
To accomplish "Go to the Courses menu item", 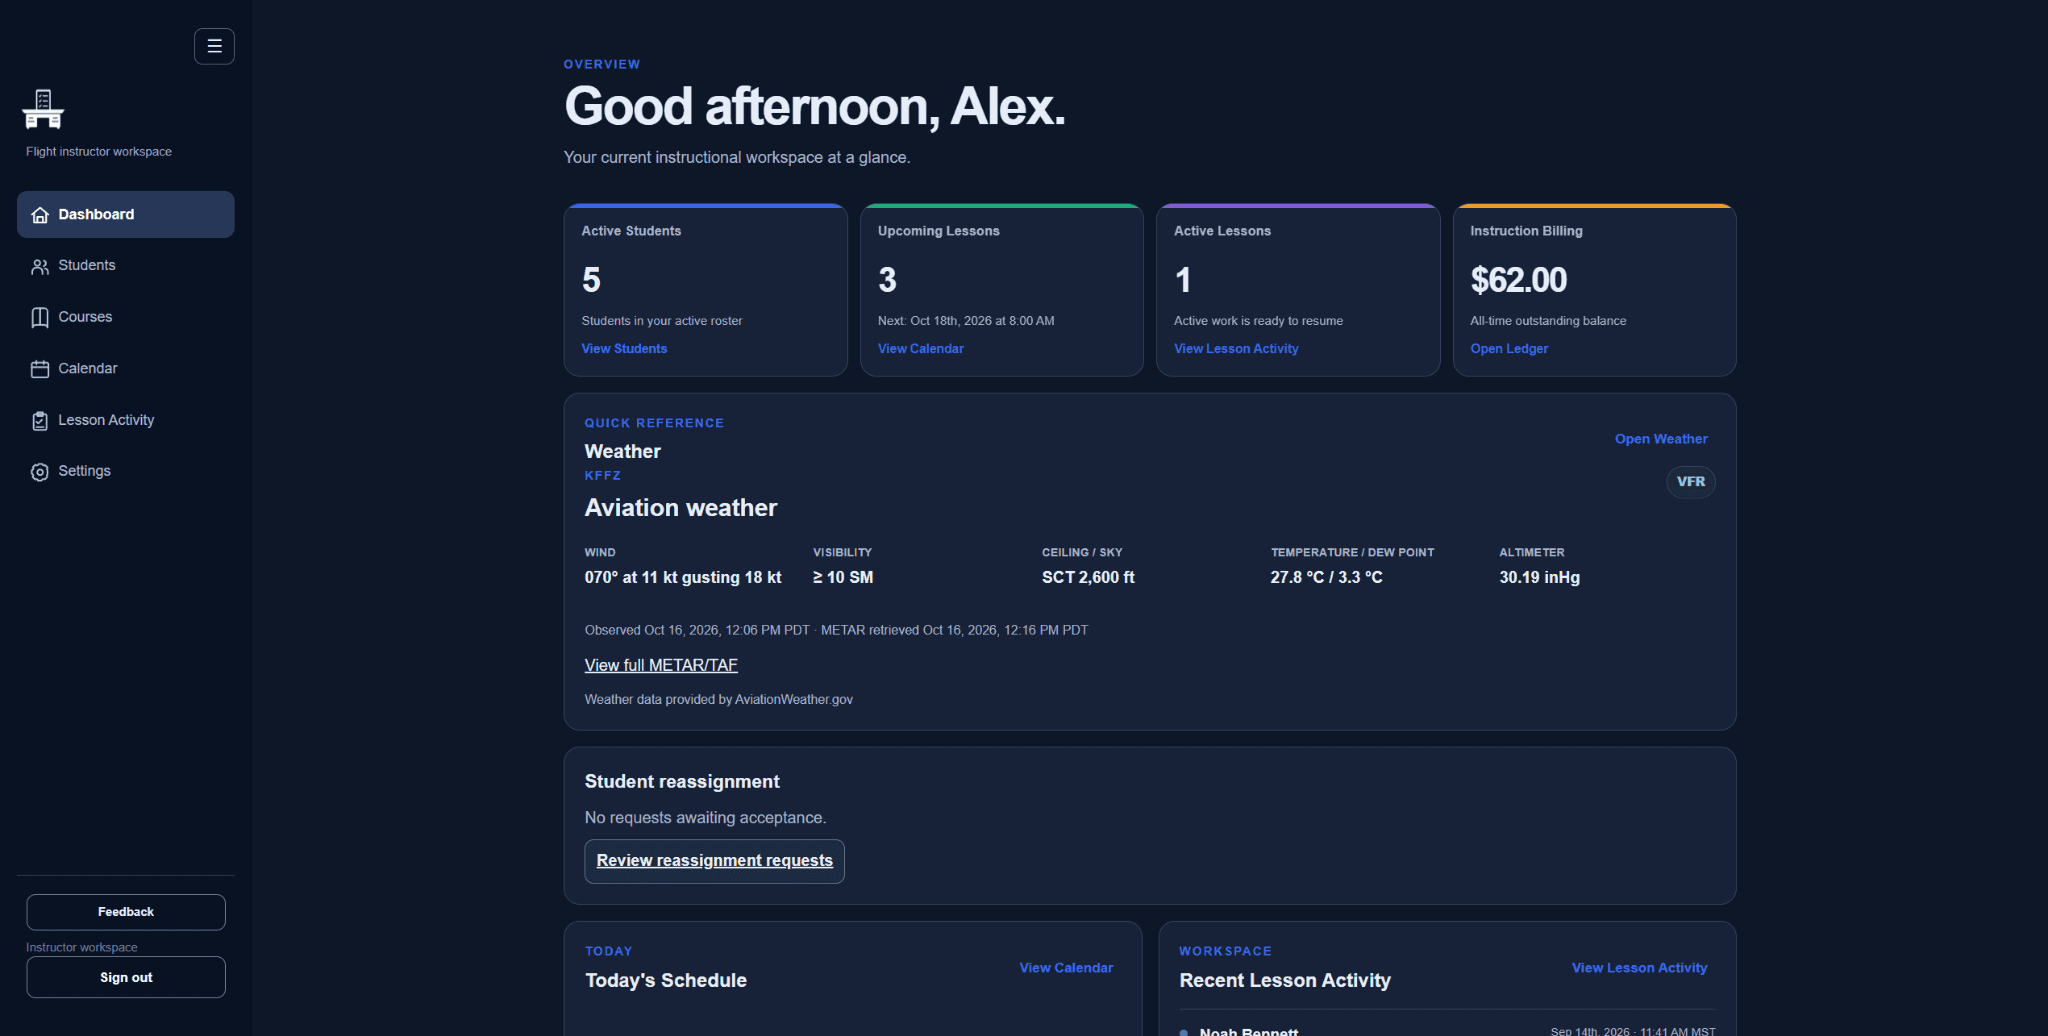I will click(126, 317).
